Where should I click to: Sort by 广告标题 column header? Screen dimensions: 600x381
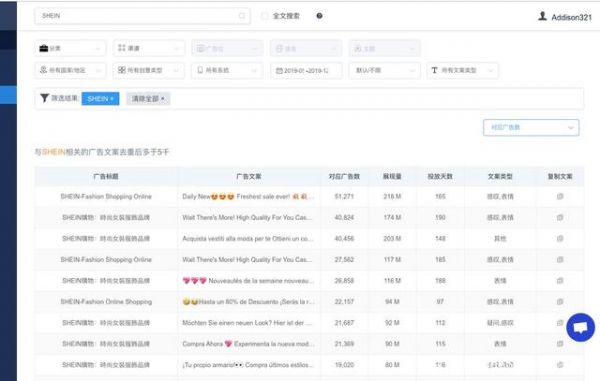[106, 176]
